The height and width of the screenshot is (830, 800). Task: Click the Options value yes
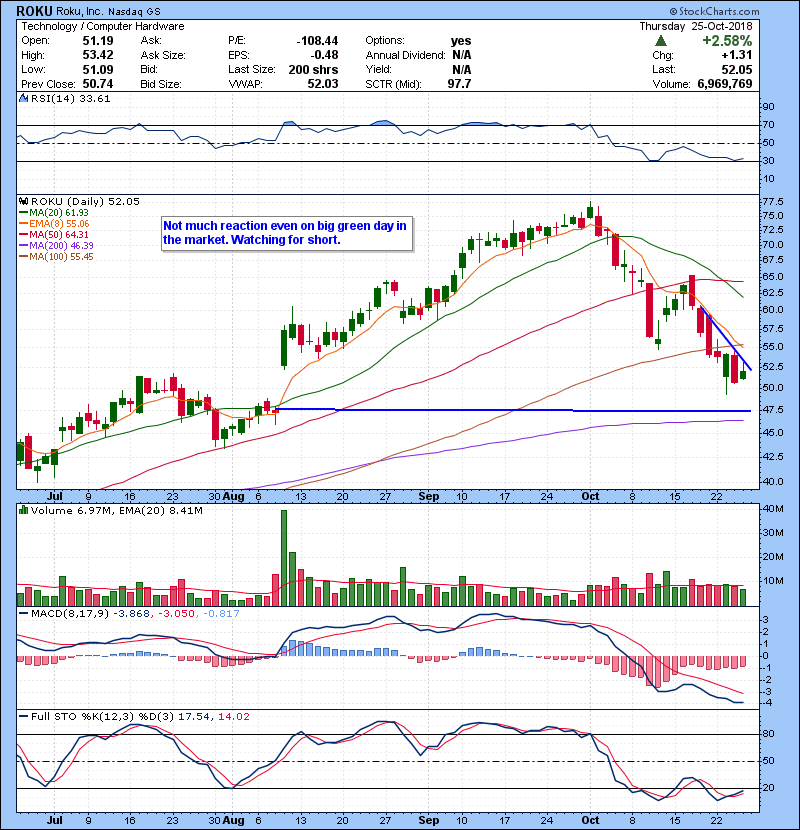(461, 41)
